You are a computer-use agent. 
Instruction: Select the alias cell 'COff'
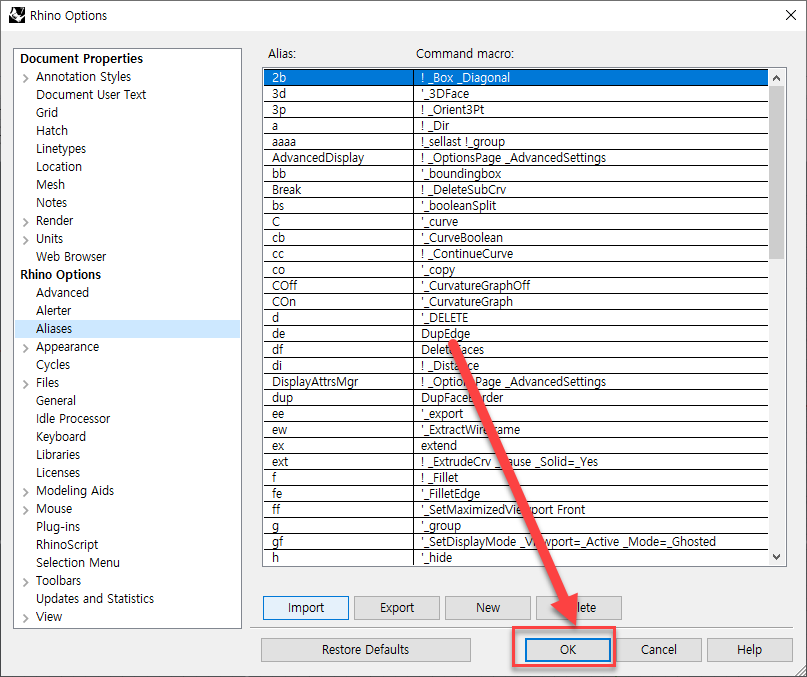pos(339,285)
